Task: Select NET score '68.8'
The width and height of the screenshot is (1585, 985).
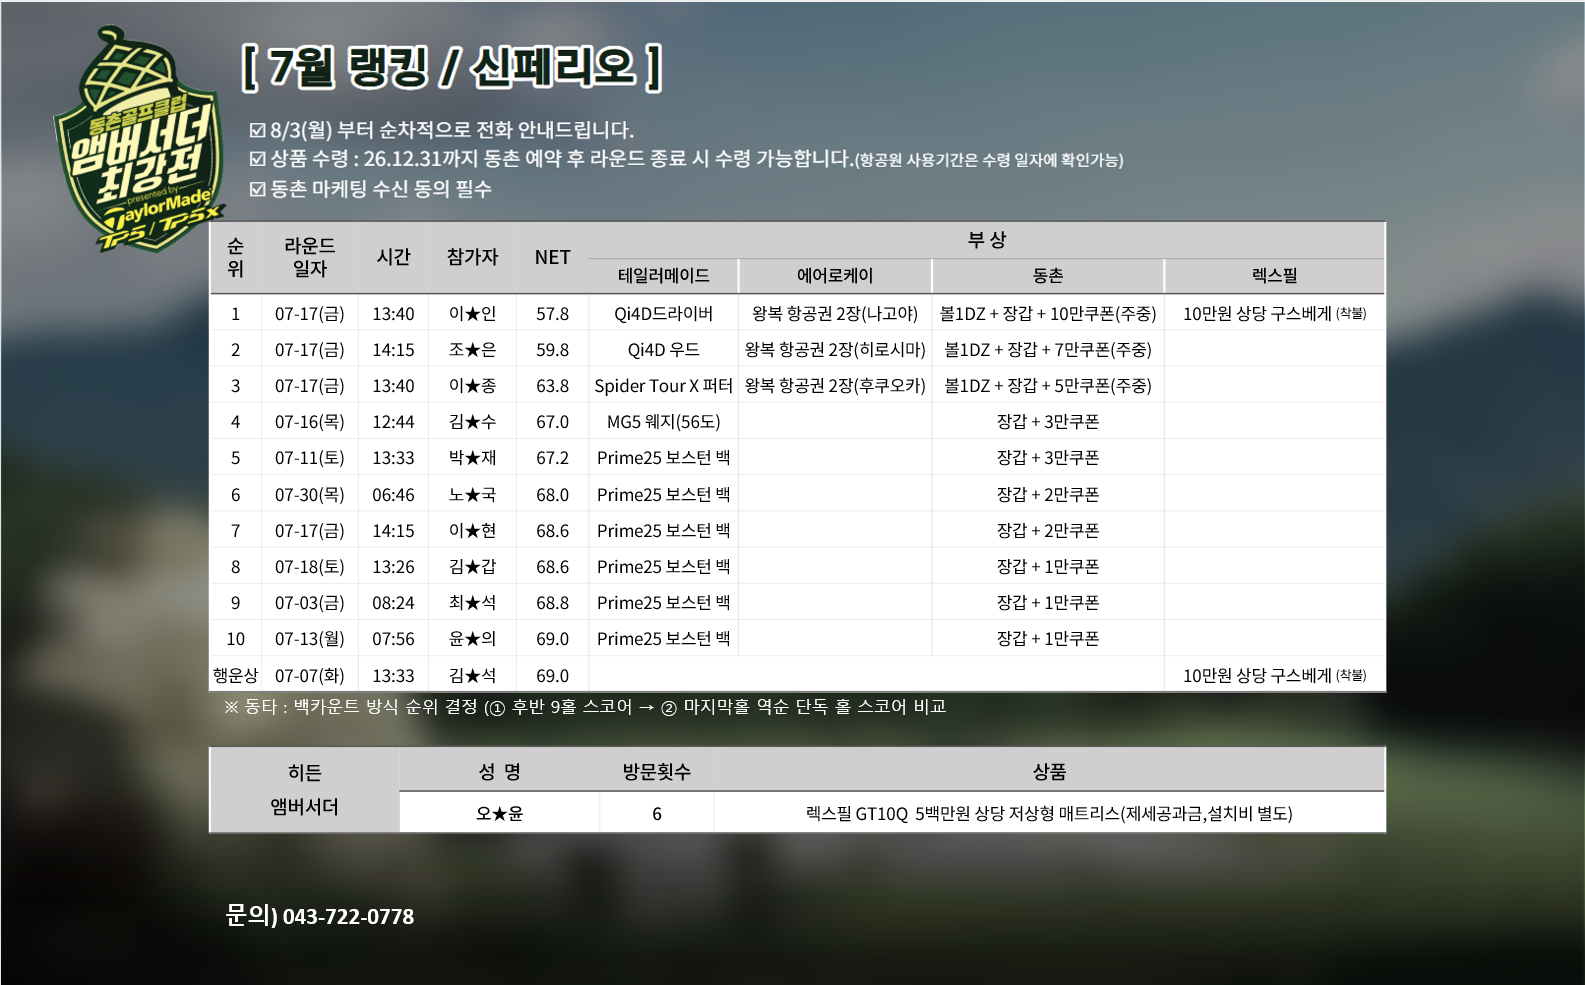Action: pyautogui.click(x=552, y=603)
